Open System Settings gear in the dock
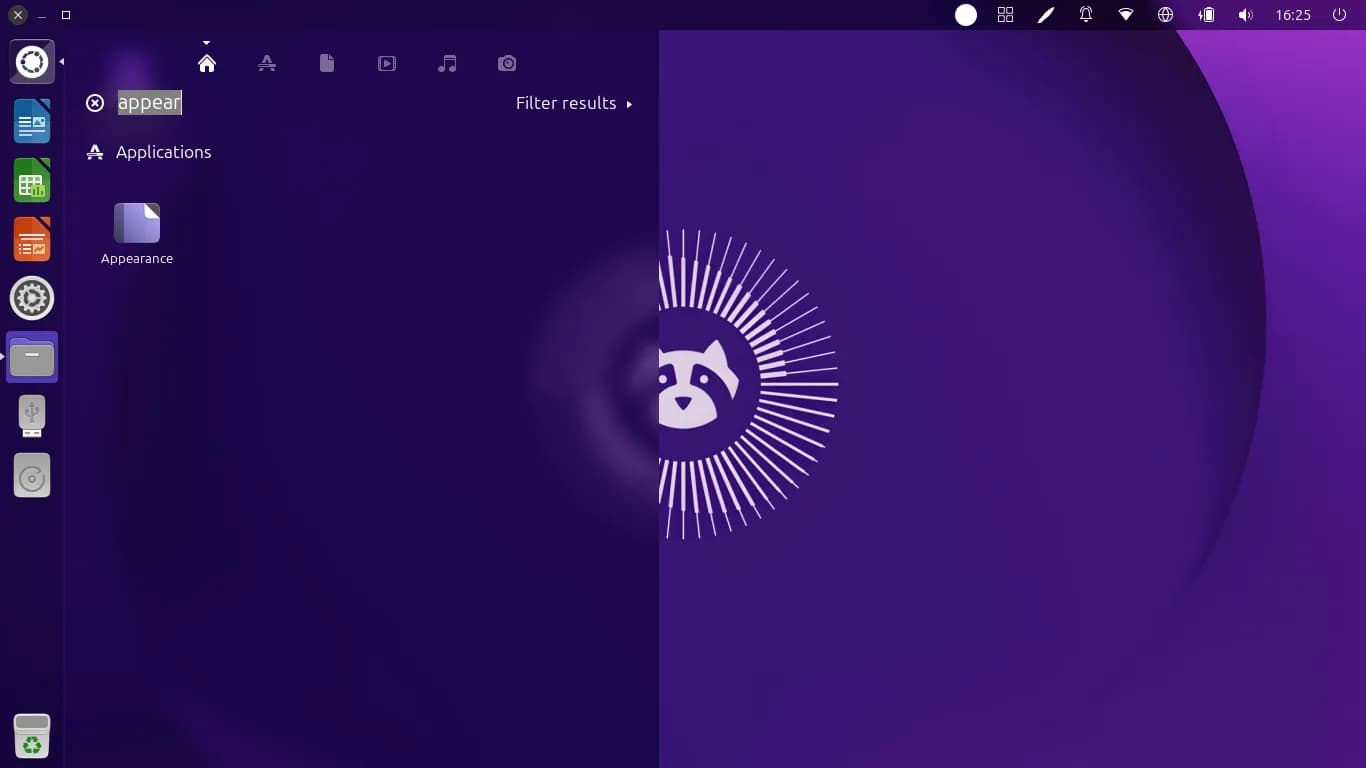This screenshot has width=1366, height=768. pyautogui.click(x=32, y=298)
